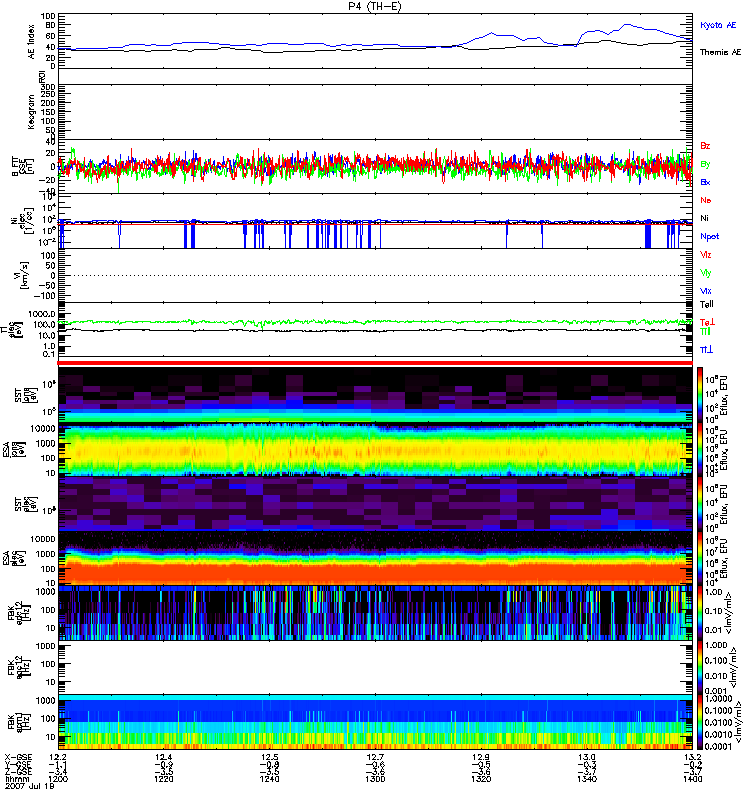Select the X-GSE value 12.4
This screenshot has height=800, width=750.
pyautogui.click(x=164, y=757)
